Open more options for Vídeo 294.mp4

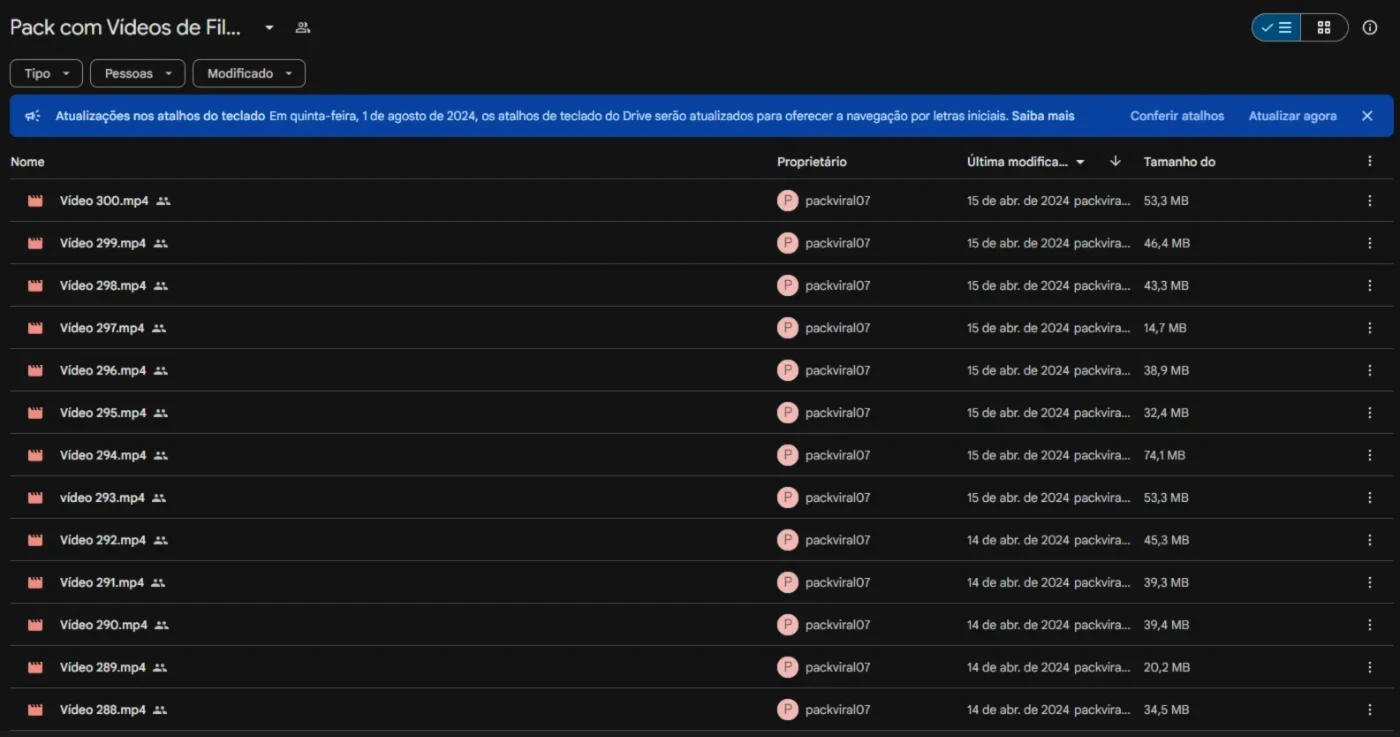pos(1369,455)
